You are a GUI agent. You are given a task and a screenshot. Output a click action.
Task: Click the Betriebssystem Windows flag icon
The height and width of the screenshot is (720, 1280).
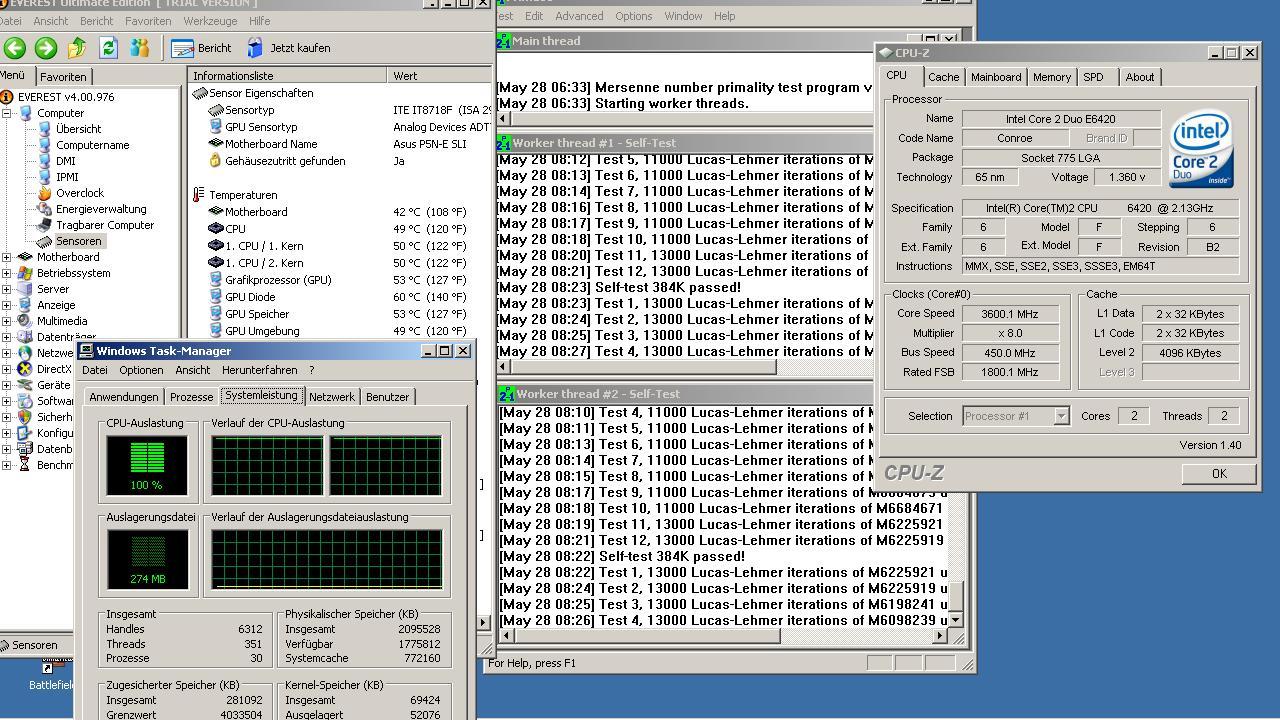point(25,273)
